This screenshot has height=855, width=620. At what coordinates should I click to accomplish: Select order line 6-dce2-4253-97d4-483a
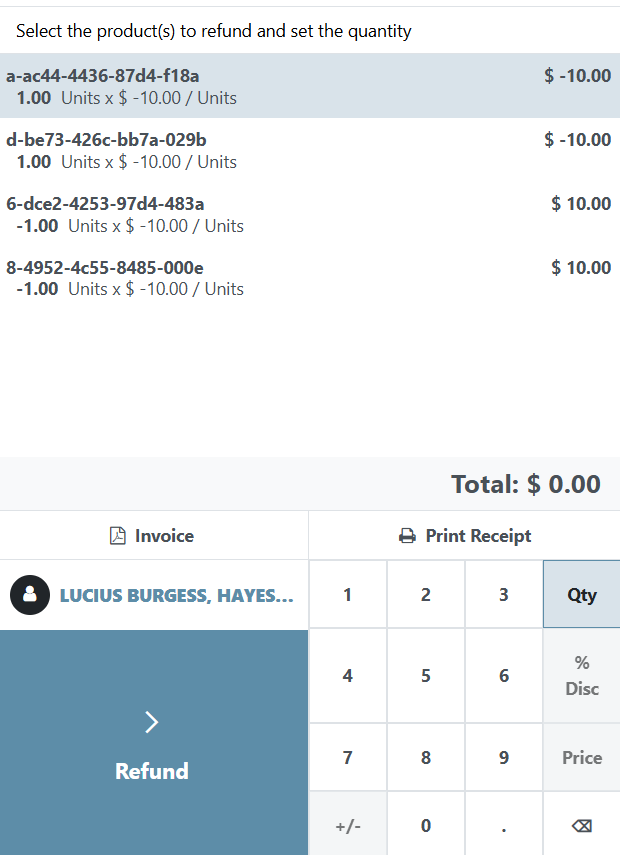click(x=309, y=214)
